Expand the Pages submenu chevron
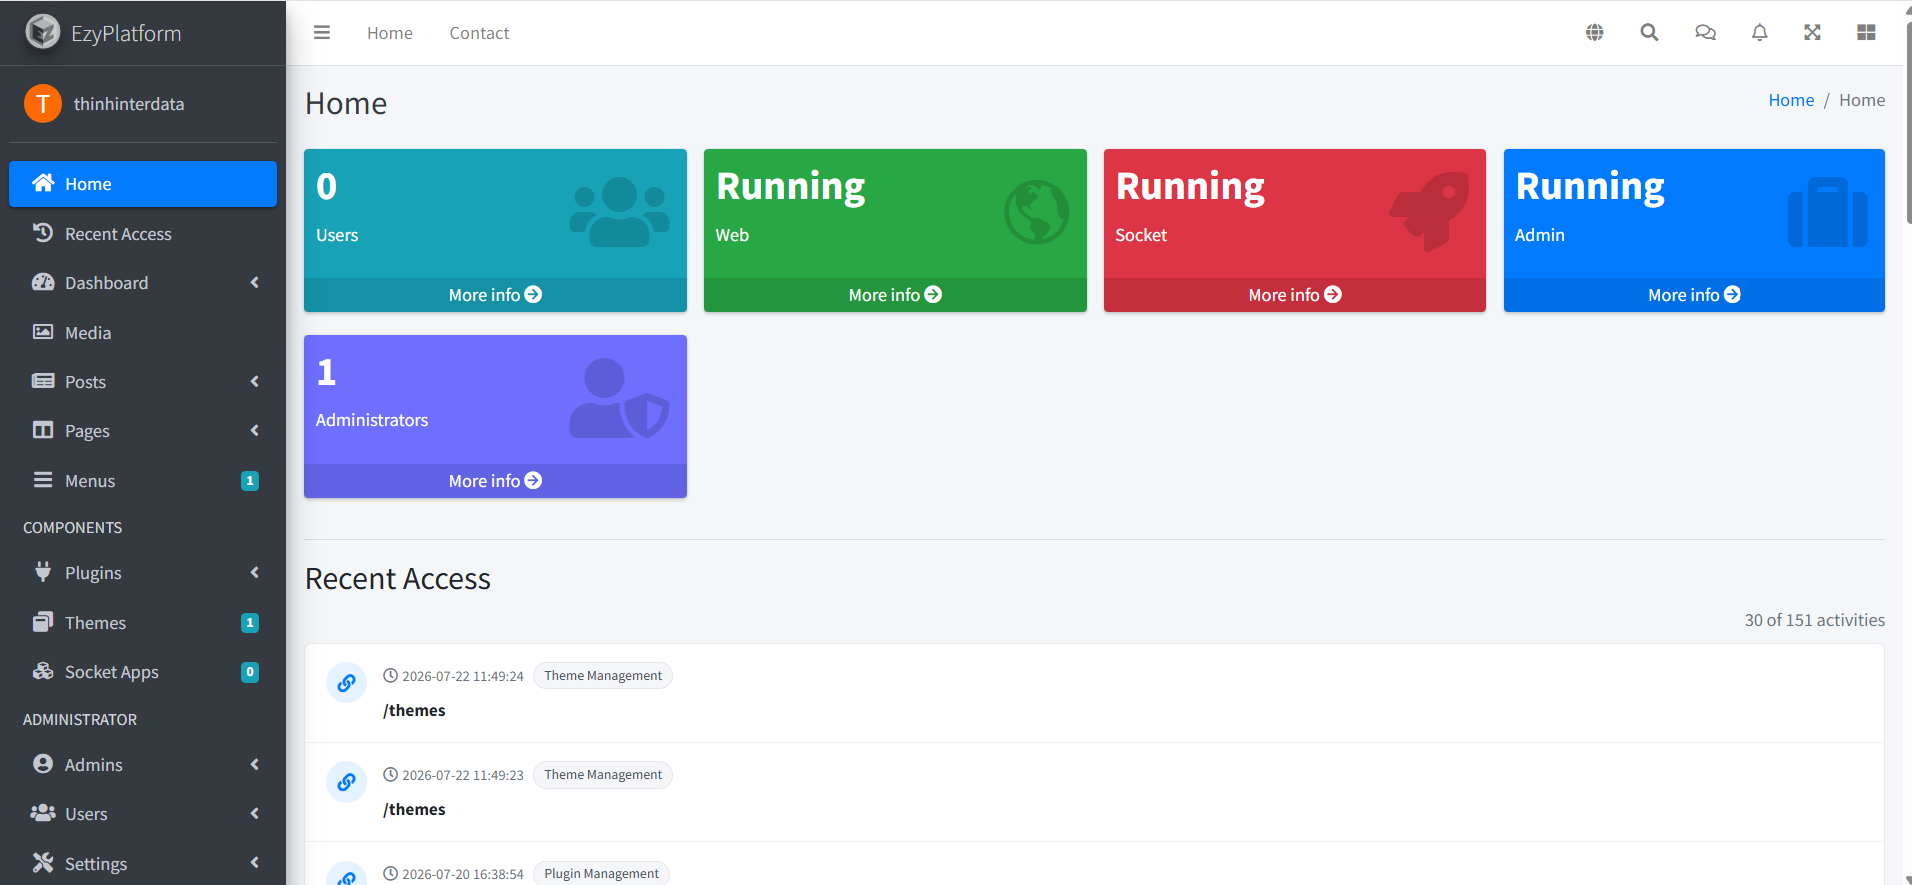 [x=255, y=431]
